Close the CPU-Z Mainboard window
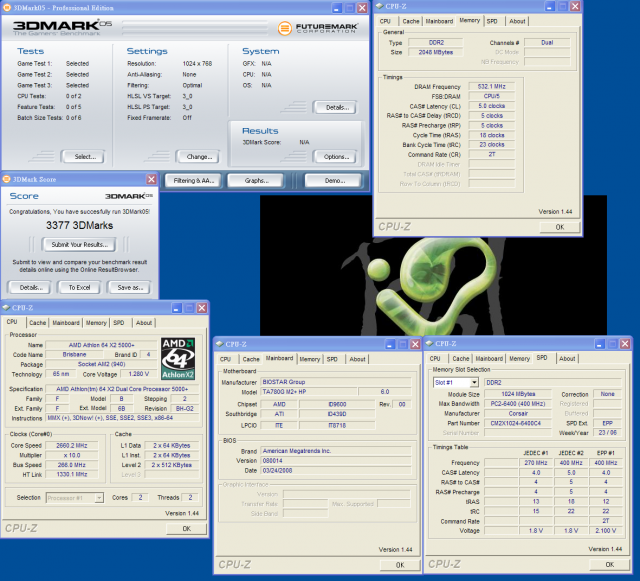Viewport: 640px width, 581px height. click(415, 344)
